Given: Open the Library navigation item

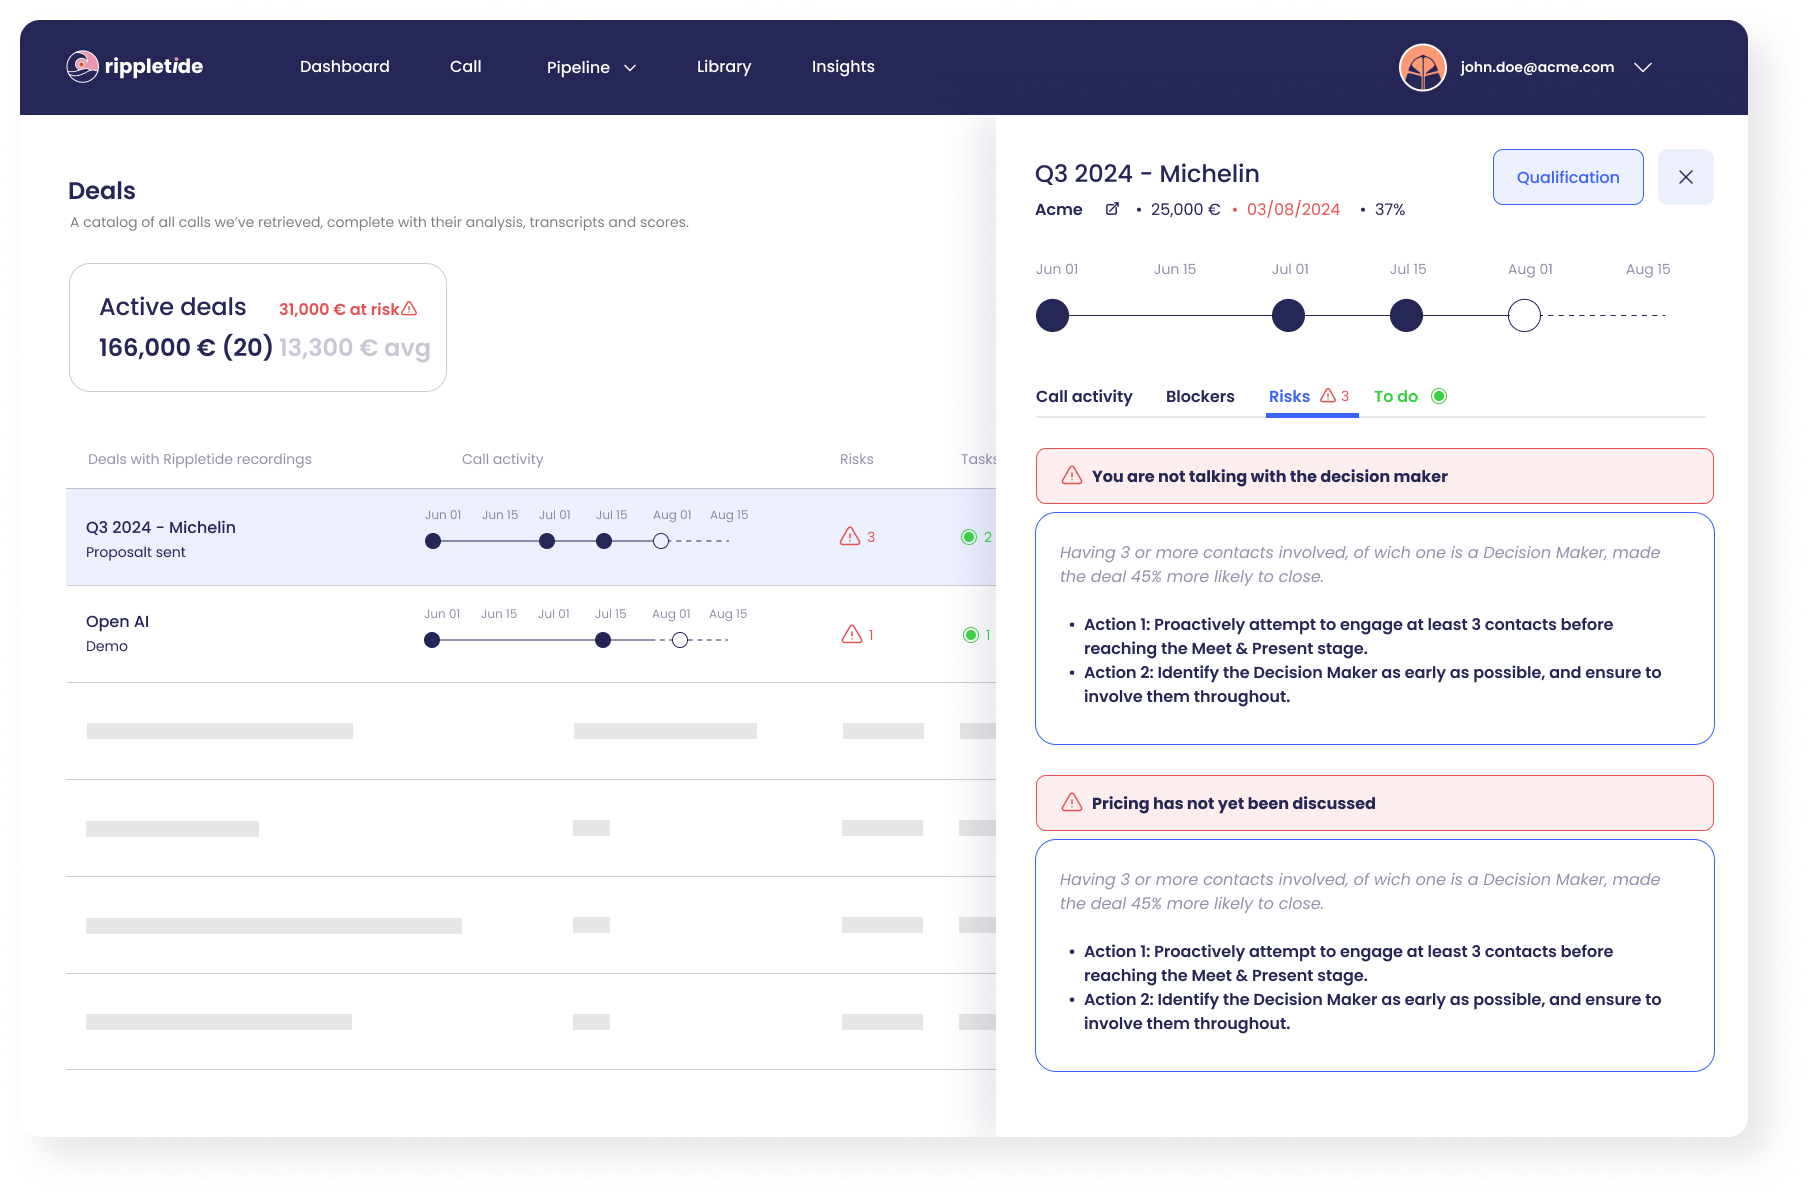Looking at the screenshot, I should [724, 66].
